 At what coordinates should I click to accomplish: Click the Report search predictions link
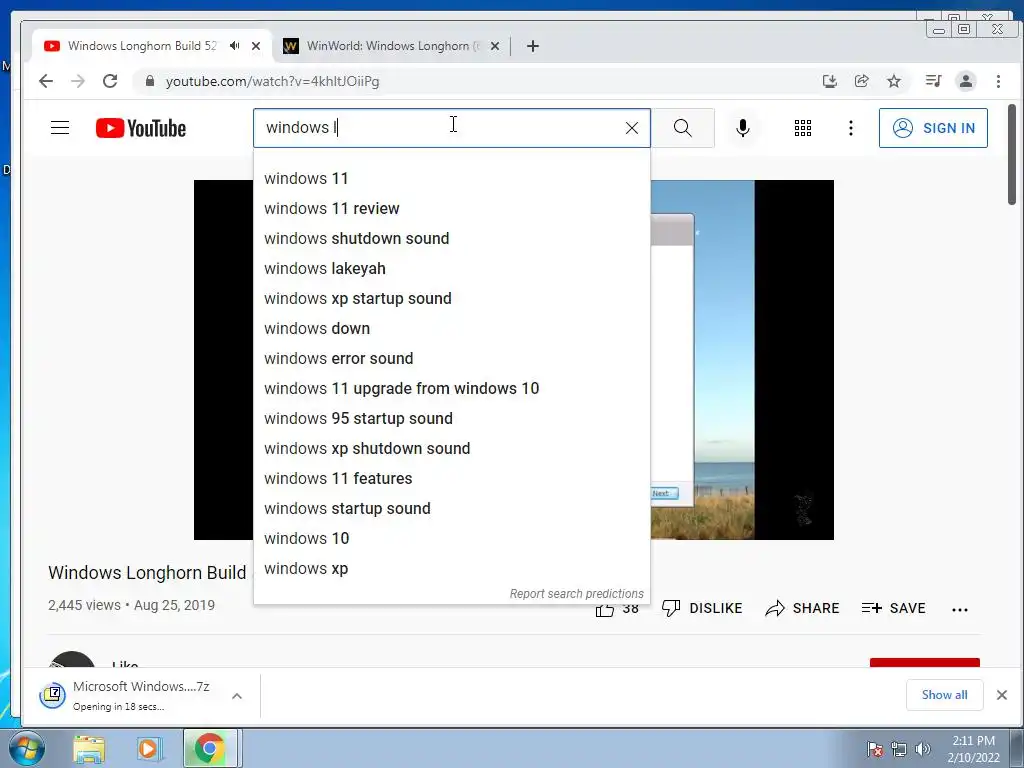(x=576, y=594)
